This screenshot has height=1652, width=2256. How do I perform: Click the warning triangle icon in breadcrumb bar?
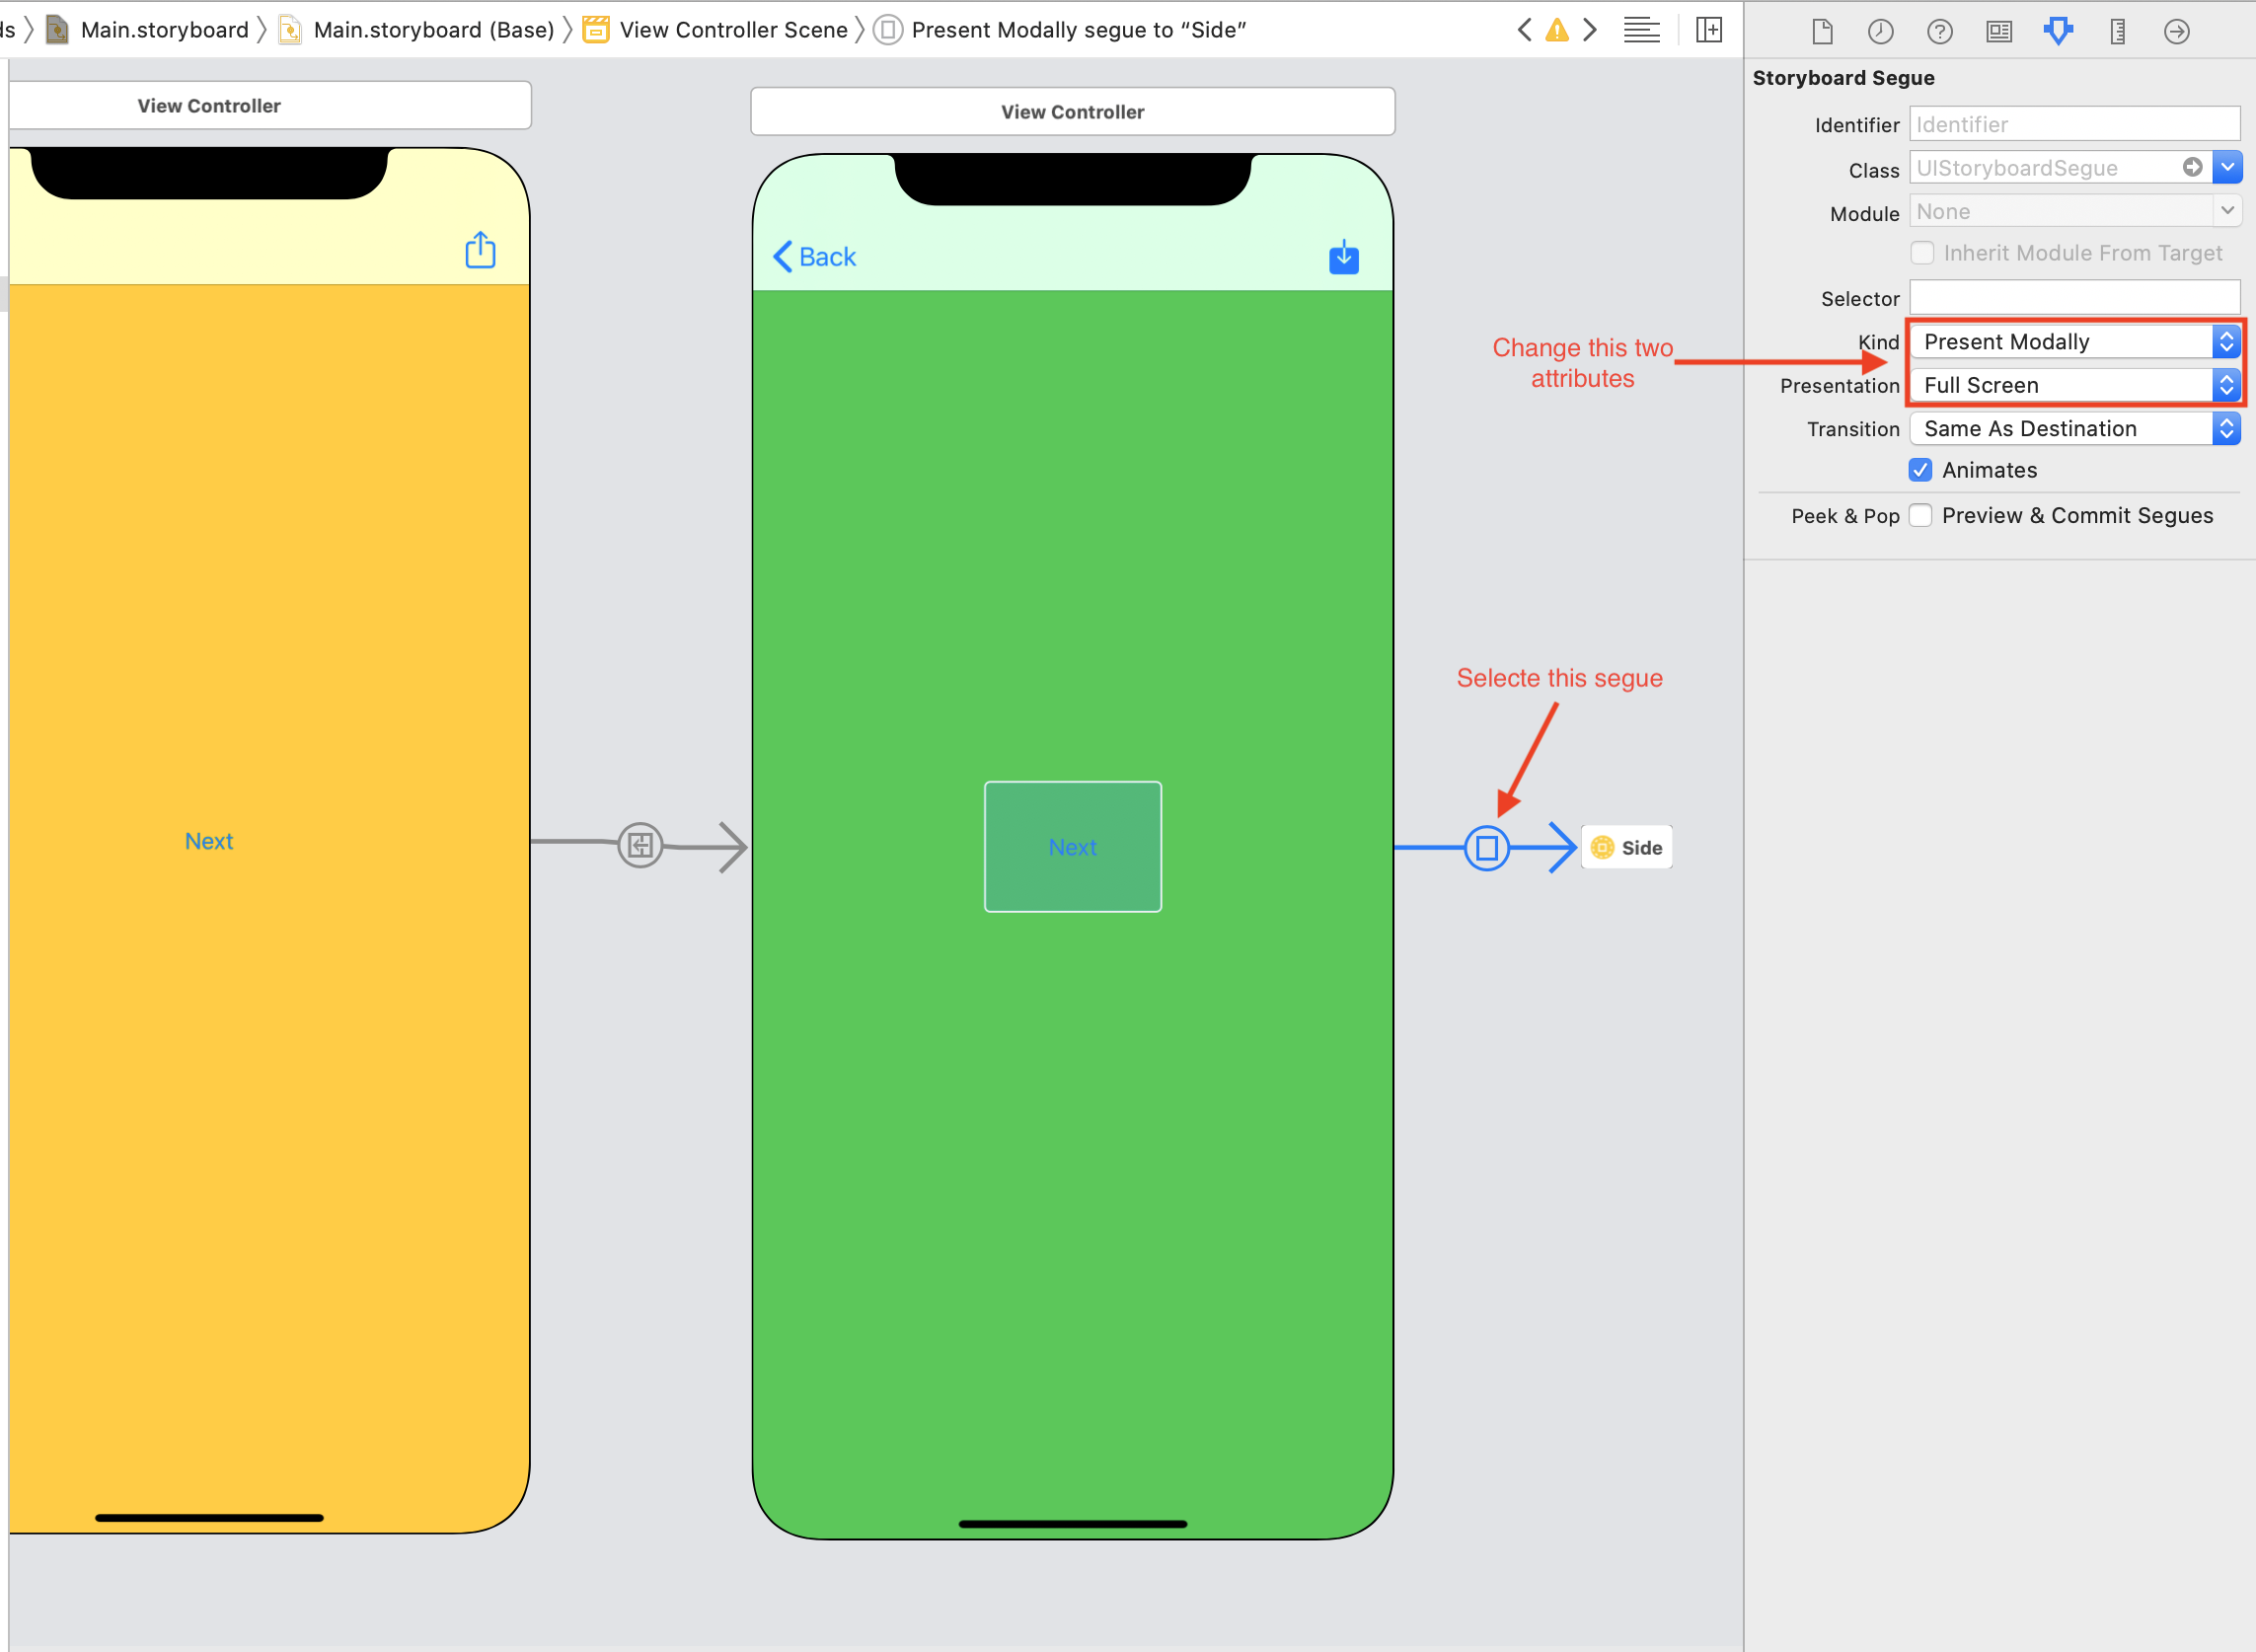tap(1555, 28)
